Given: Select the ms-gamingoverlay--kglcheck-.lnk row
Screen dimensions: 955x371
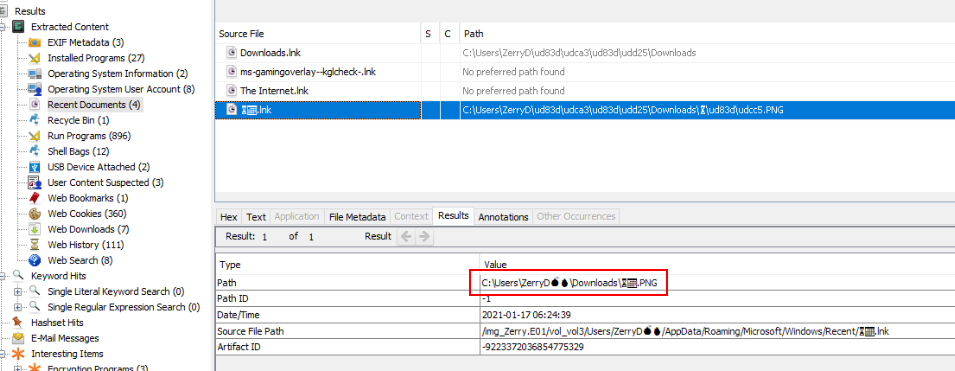Looking at the screenshot, I should (x=585, y=71).
